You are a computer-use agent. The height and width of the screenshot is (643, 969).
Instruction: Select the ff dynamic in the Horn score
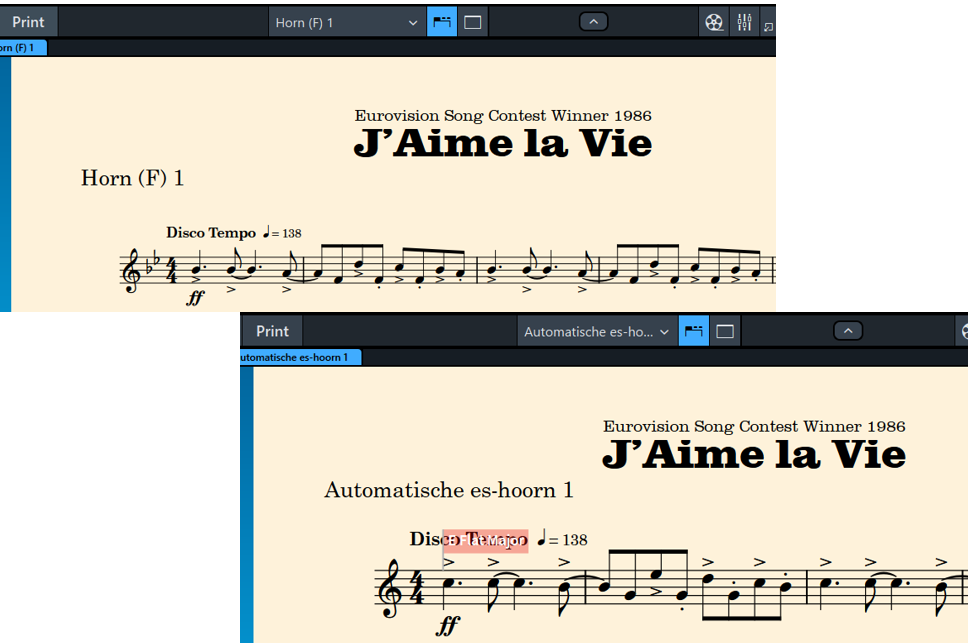click(x=195, y=298)
